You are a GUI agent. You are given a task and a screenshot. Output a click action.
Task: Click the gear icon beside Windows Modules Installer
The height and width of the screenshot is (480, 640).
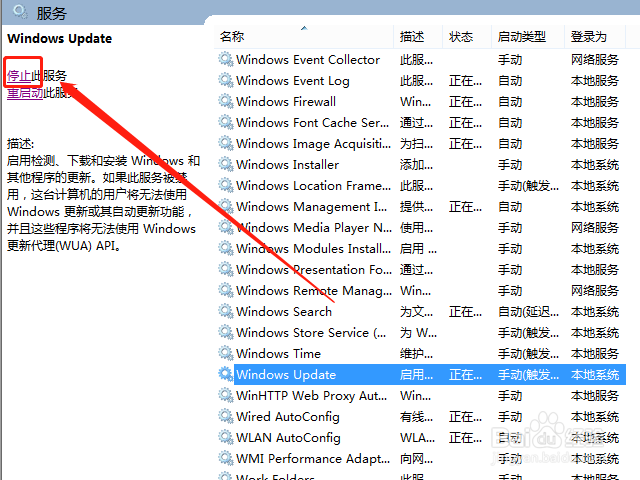click(x=226, y=249)
